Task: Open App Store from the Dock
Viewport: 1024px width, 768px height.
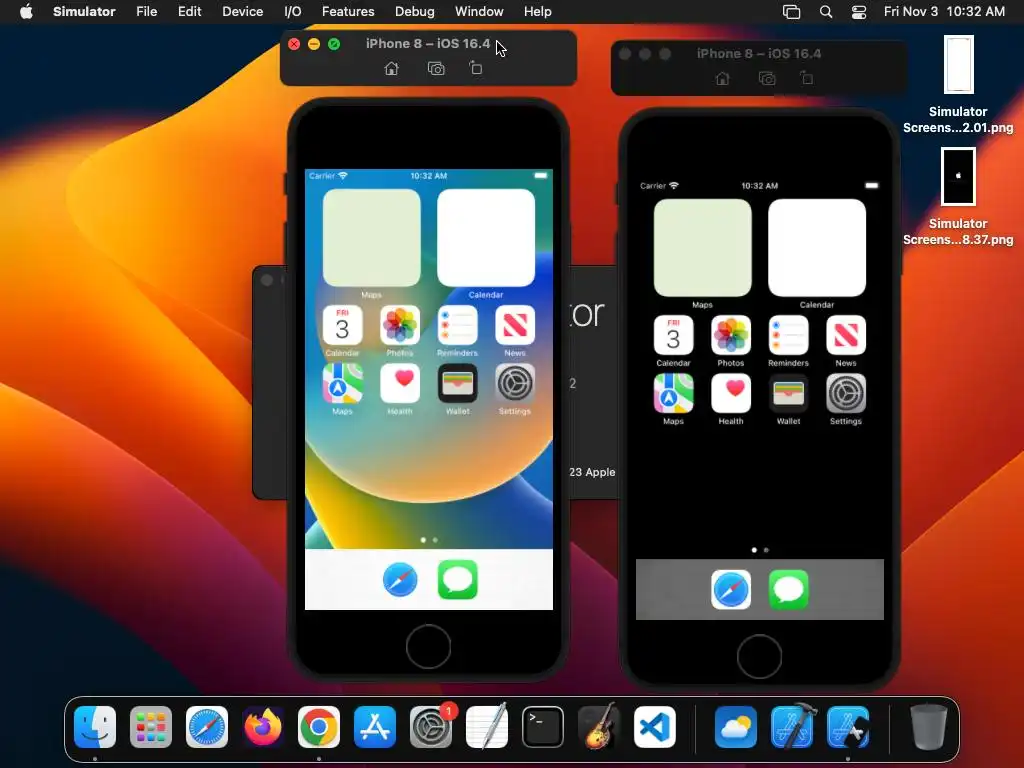Action: coord(375,727)
